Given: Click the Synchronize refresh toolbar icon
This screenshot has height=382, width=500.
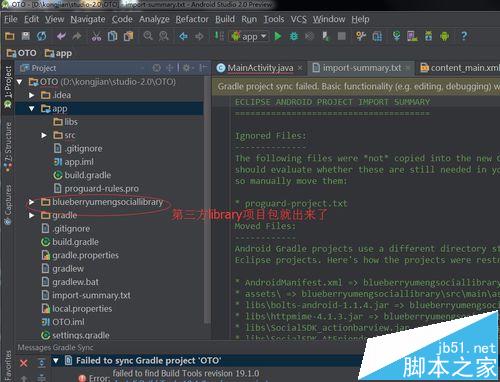Looking at the screenshot, I should (42, 36).
